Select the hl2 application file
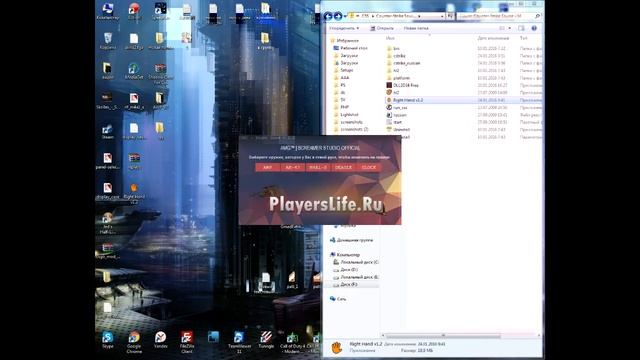 393,93
